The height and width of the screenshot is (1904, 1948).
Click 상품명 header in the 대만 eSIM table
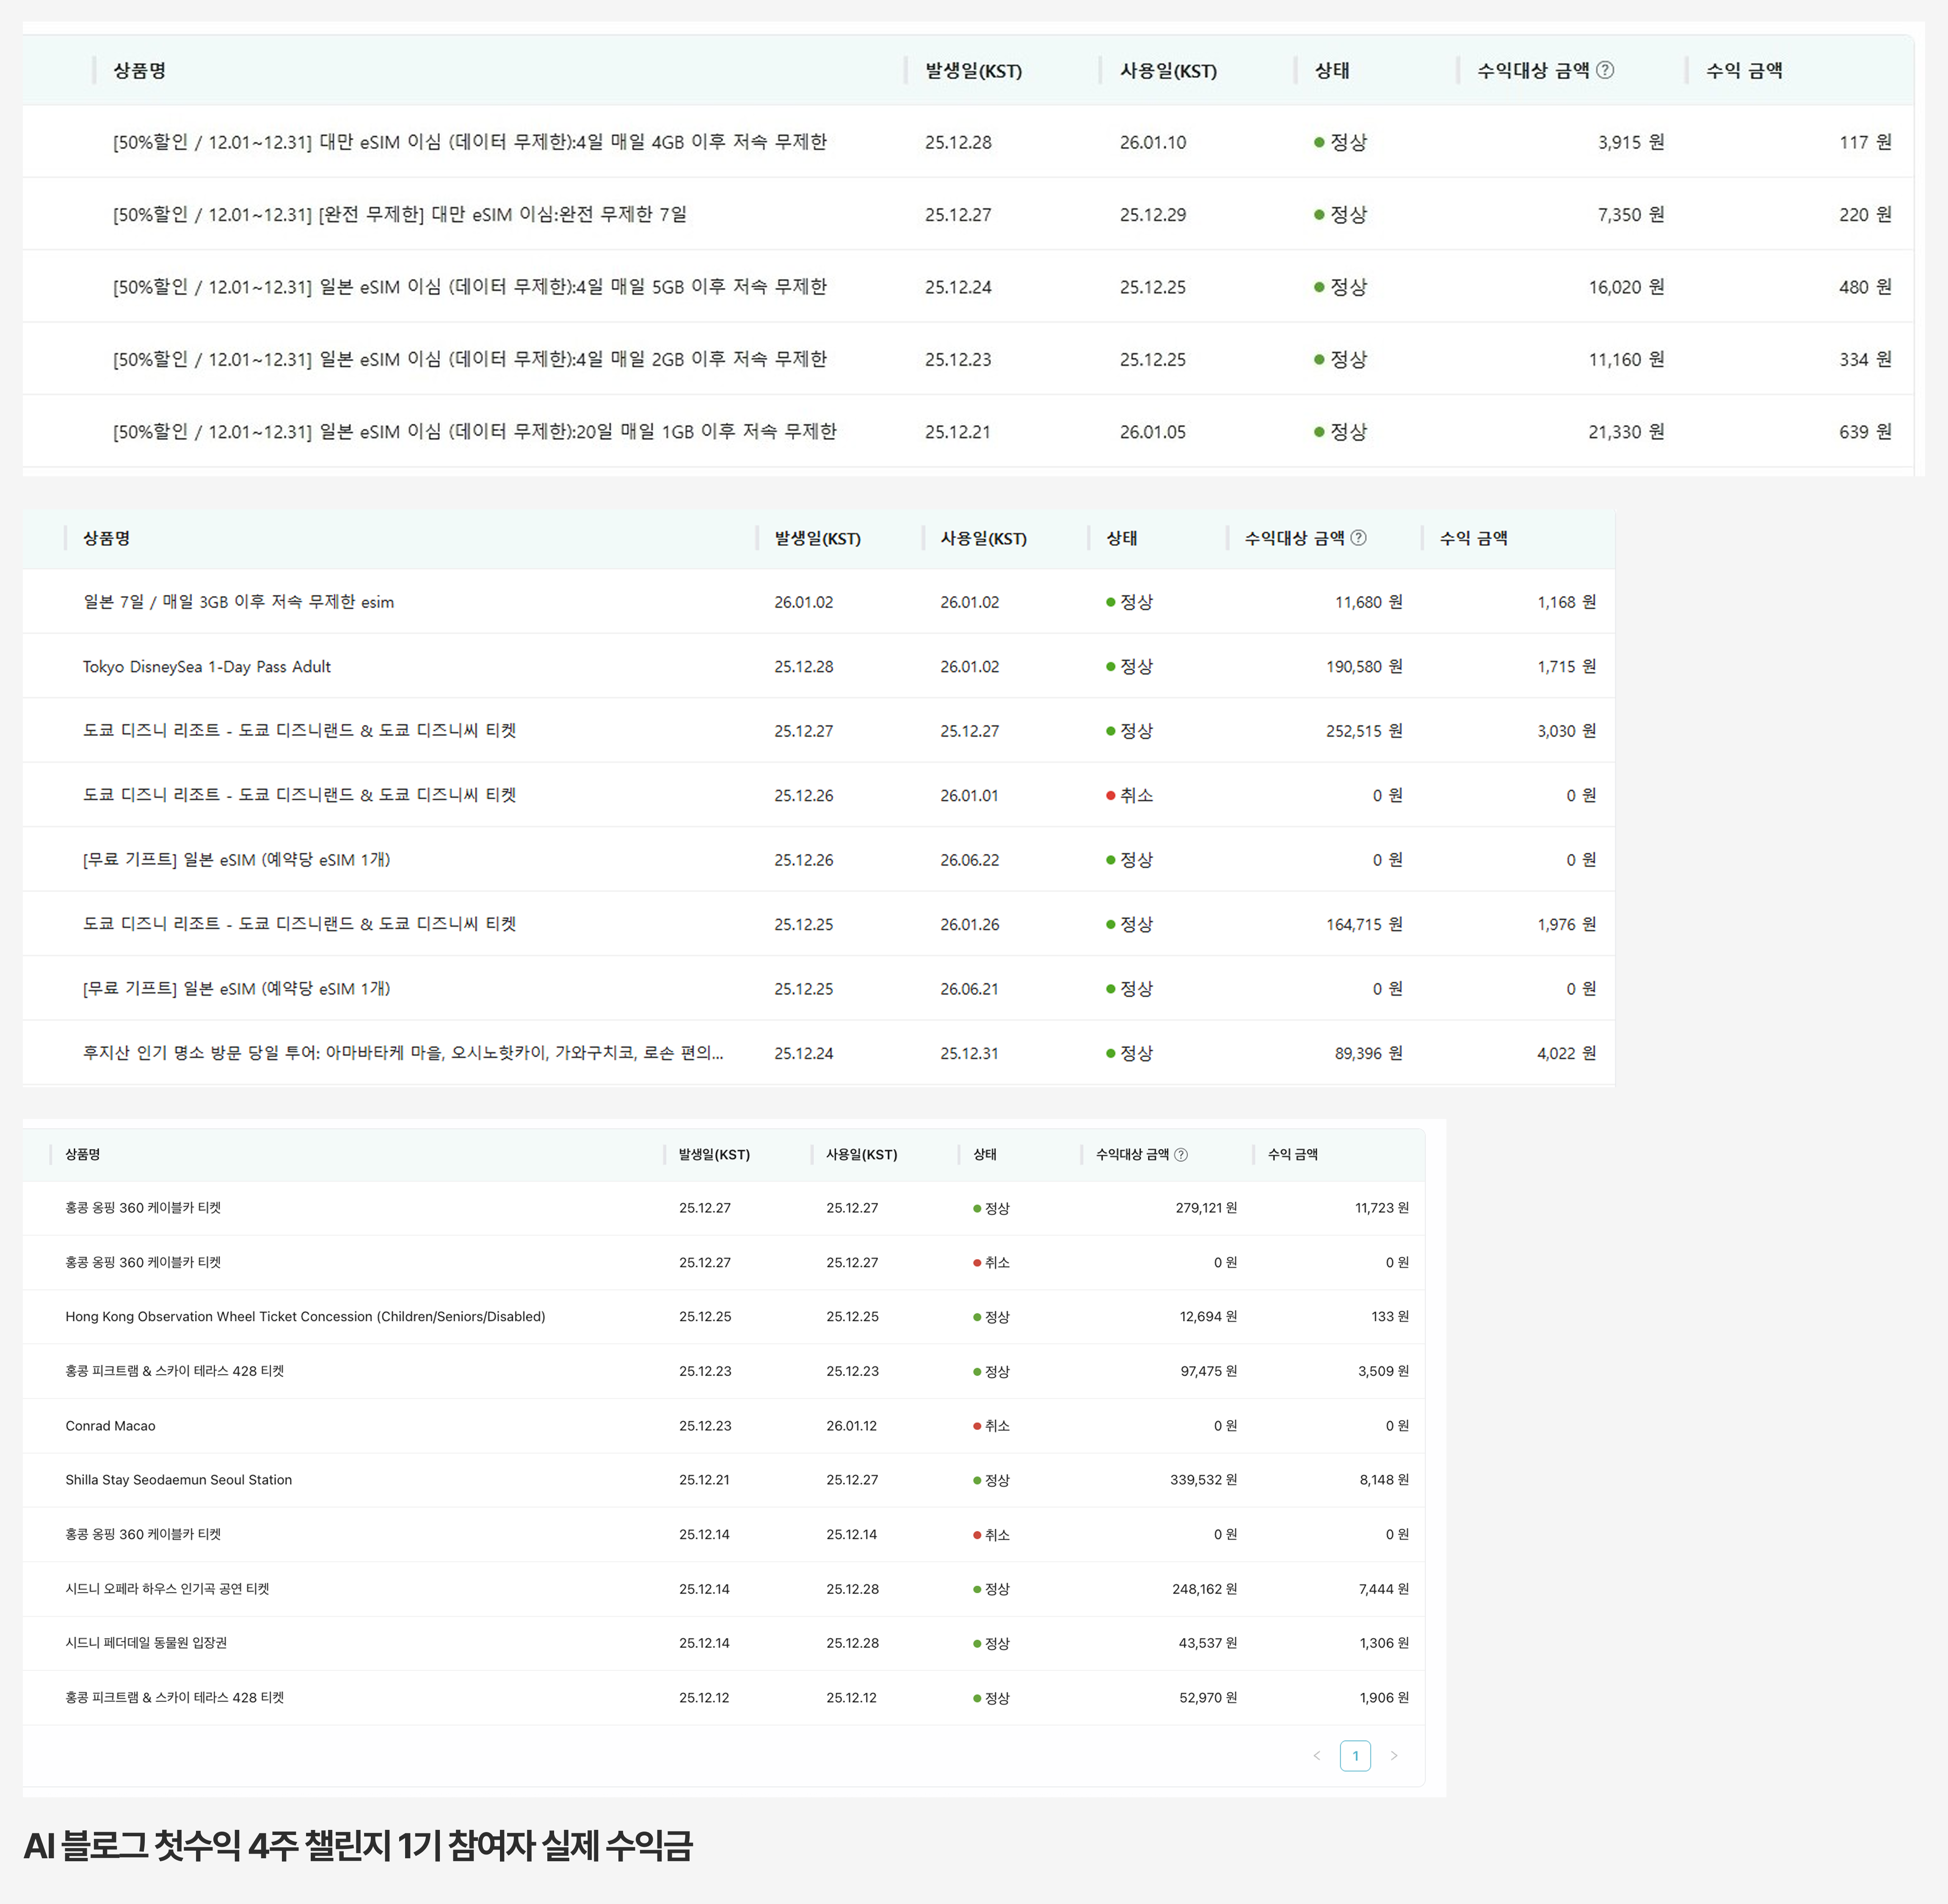[x=140, y=71]
